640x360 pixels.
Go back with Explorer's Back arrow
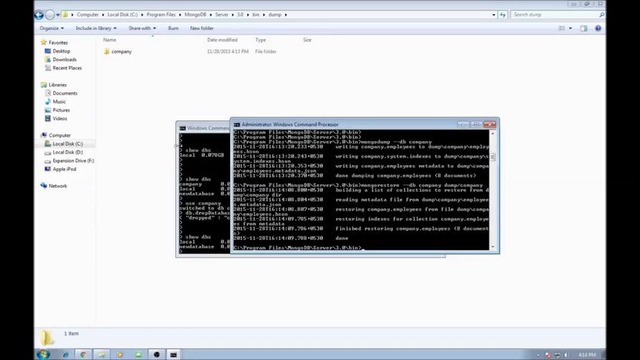39,15
